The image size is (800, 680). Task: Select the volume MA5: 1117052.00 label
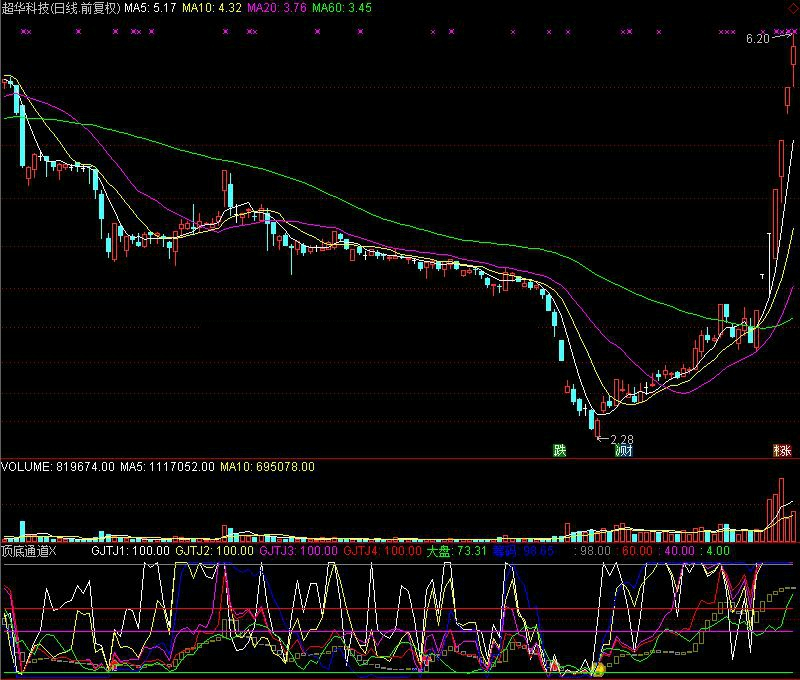167,467
